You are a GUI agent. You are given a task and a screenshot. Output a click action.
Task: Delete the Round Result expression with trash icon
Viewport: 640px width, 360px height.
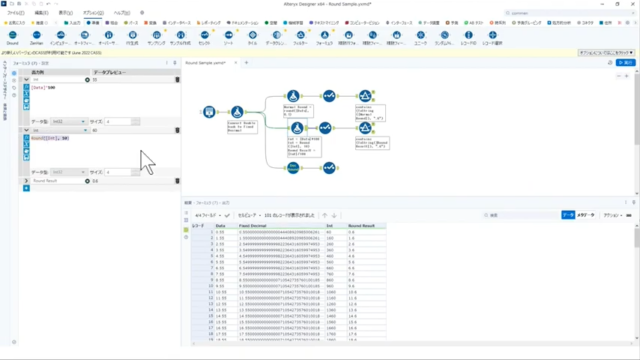click(x=177, y=181)
